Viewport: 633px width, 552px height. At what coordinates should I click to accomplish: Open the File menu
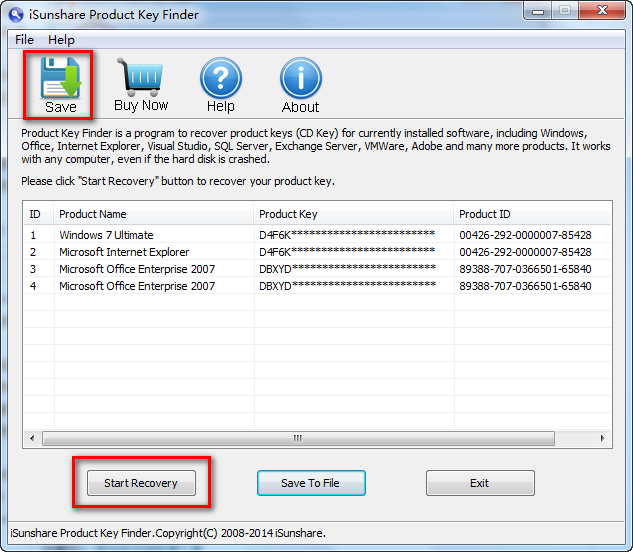24,40
